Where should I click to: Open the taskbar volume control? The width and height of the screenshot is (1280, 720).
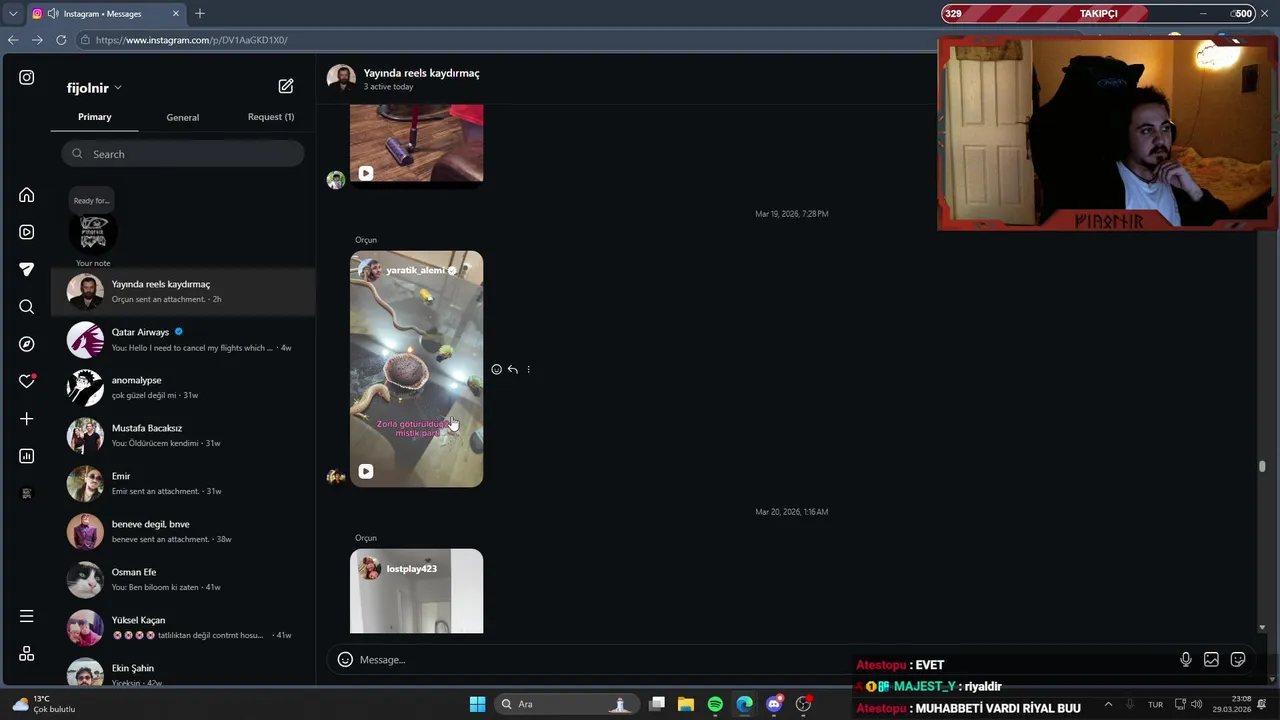1197,704
